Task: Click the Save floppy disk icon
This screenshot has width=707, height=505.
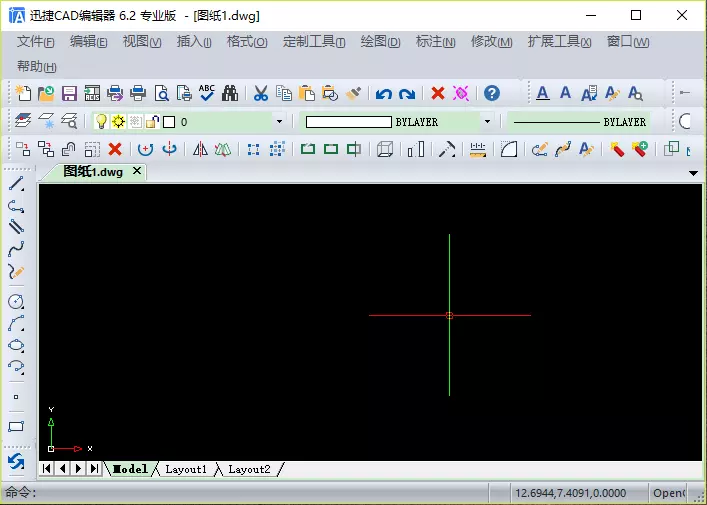Action: pyautogui.click(x=69, y=93)
